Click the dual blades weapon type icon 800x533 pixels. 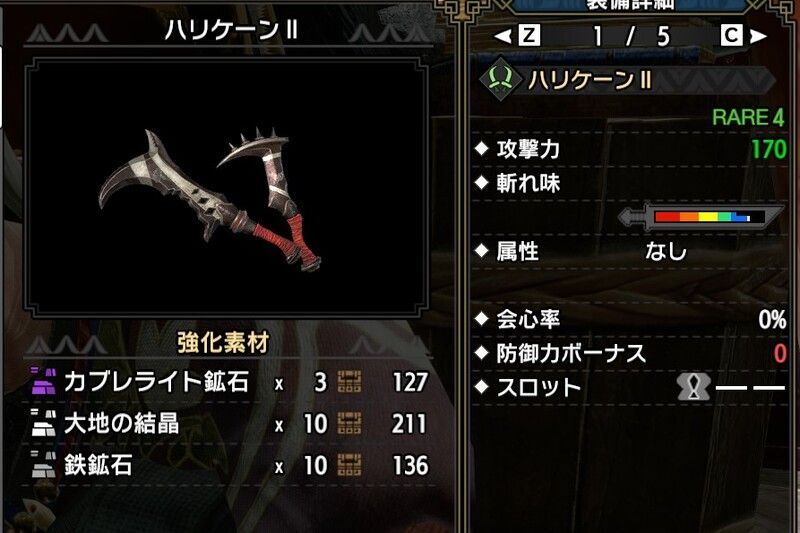pos(501,80)
